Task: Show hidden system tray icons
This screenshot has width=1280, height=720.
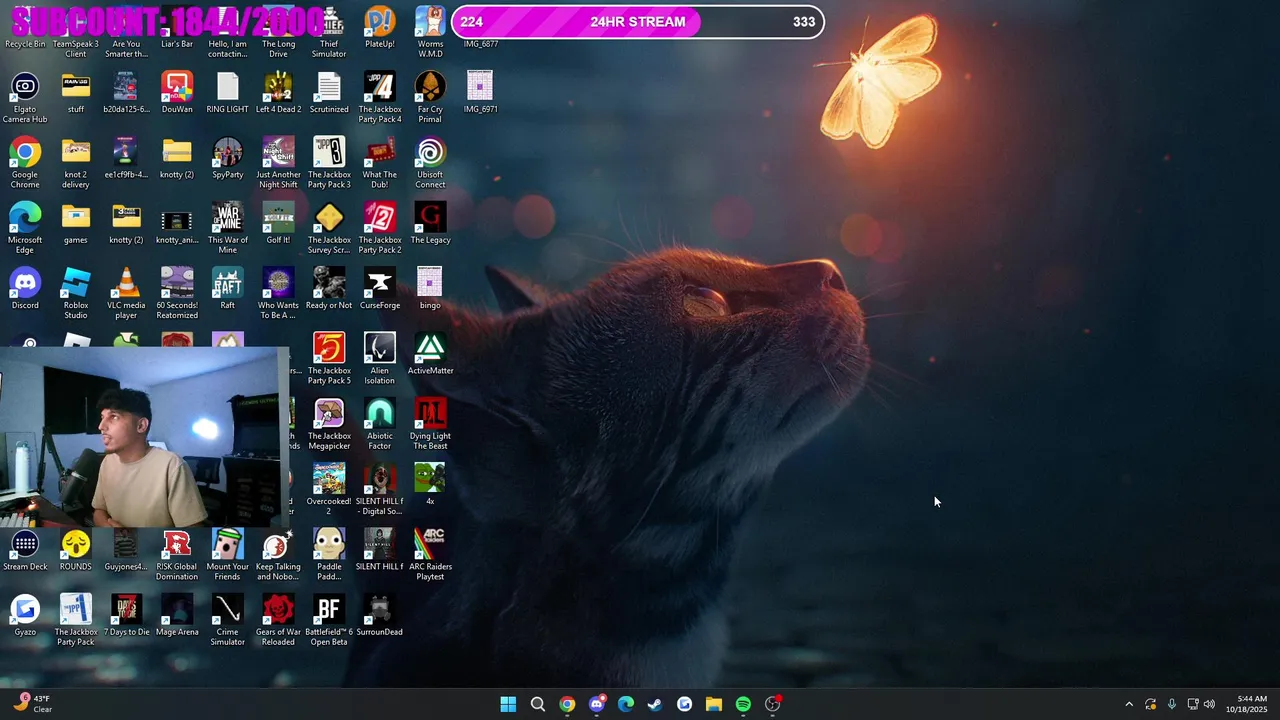Action: (x=1129, y=704)
